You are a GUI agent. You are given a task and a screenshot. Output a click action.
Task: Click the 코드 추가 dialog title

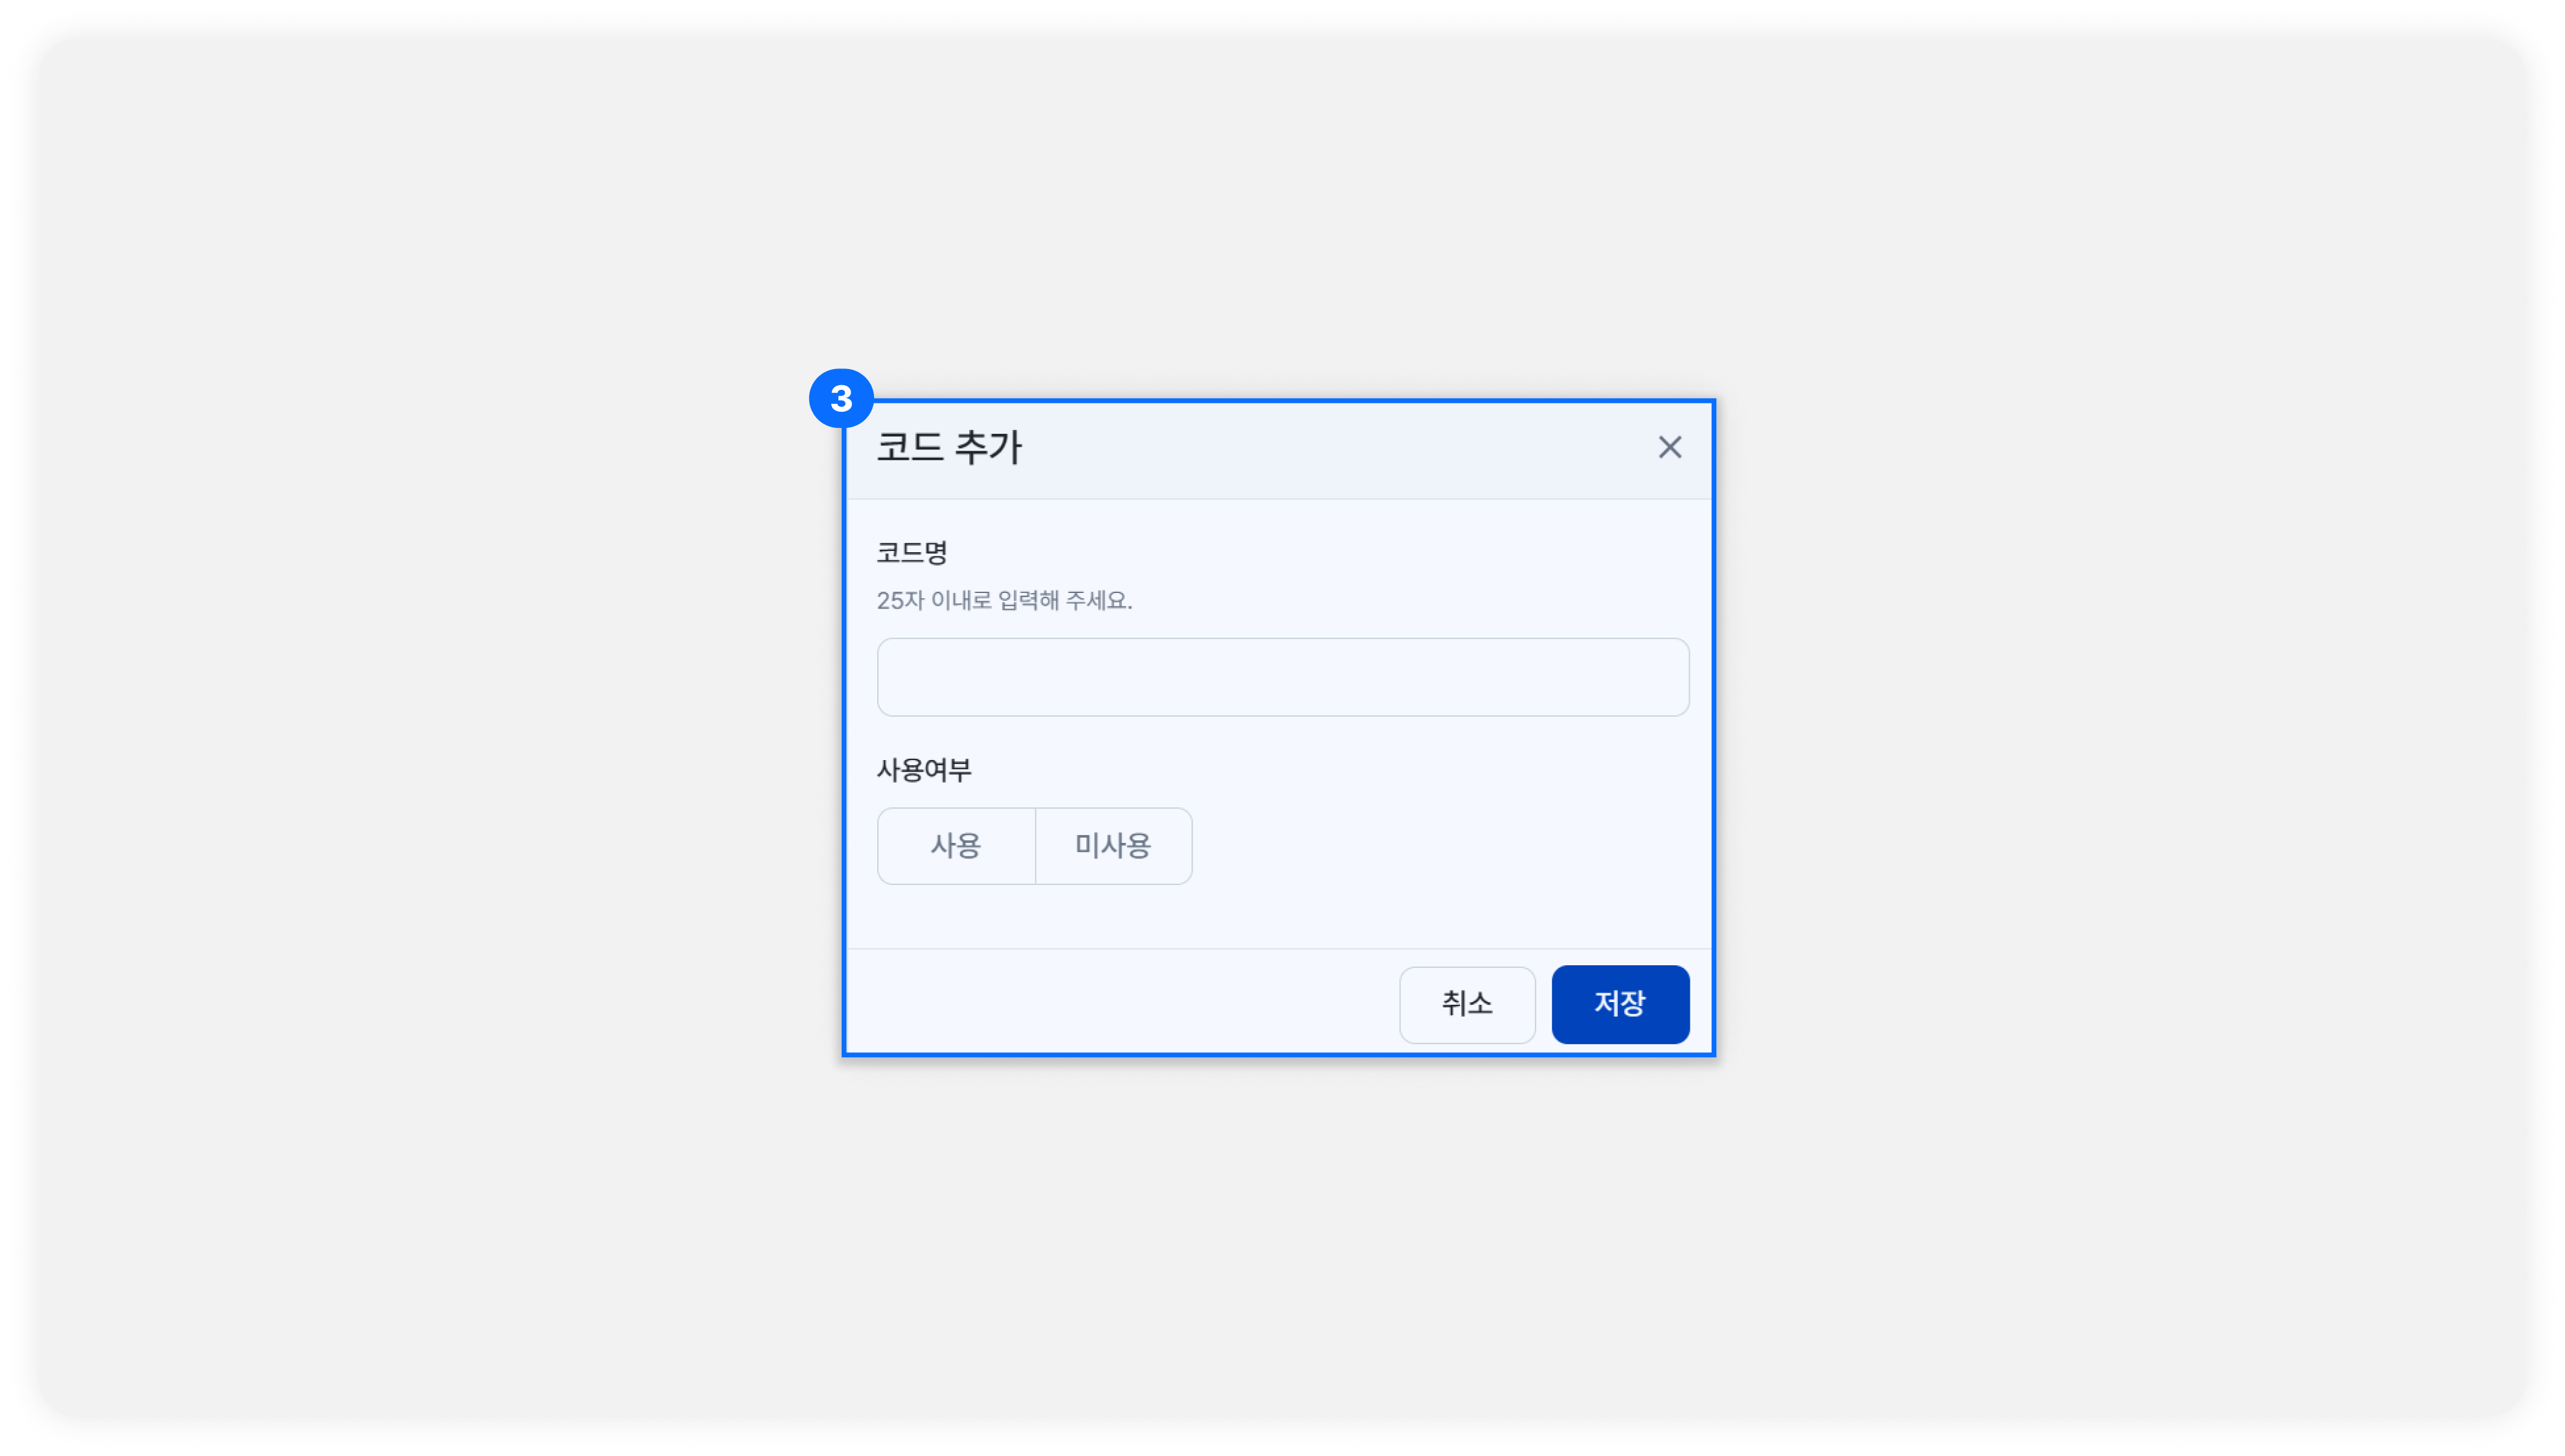948,447
